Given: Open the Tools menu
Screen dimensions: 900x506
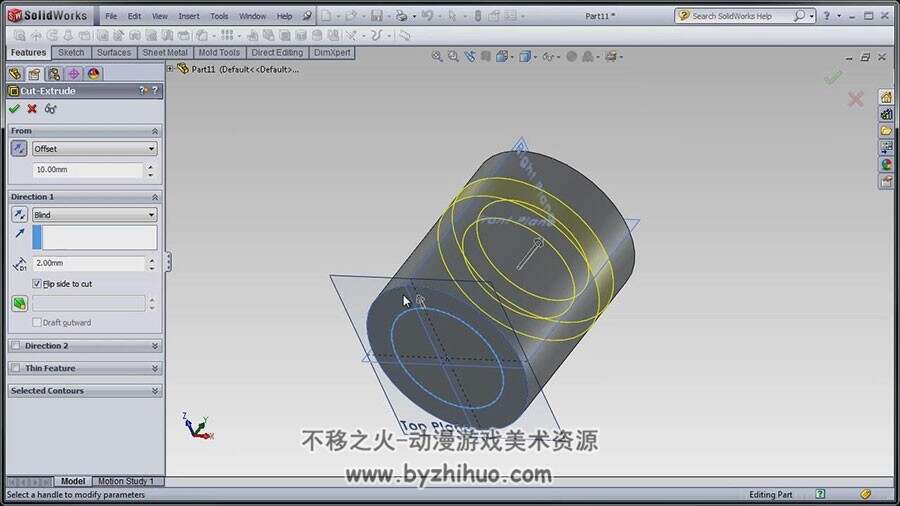Looking at the screenshot, I should pyautogui.click(x=219, y=16).
